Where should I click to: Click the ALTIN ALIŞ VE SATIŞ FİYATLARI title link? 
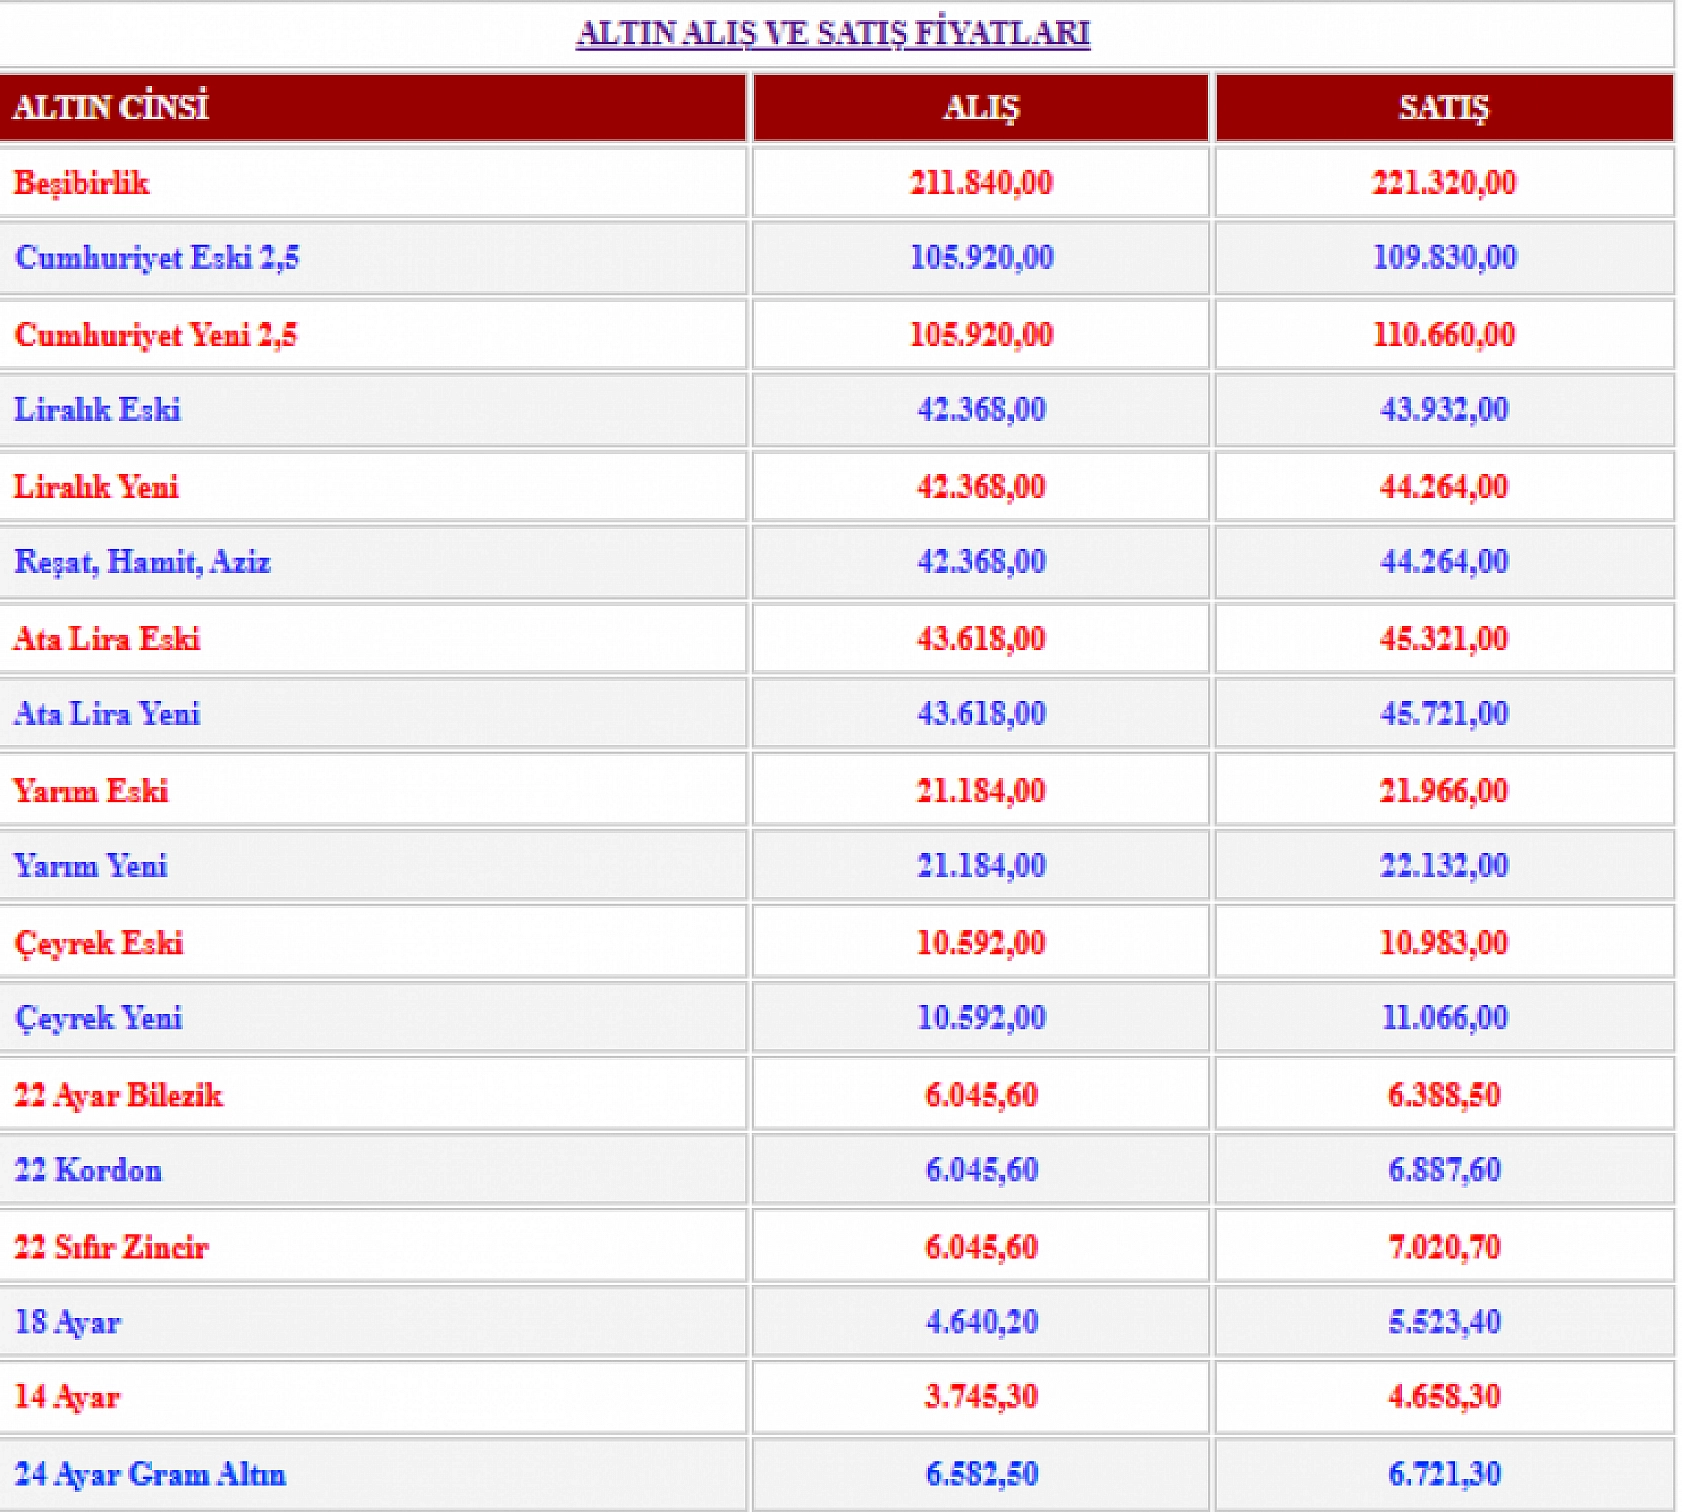tap(832, 33)
